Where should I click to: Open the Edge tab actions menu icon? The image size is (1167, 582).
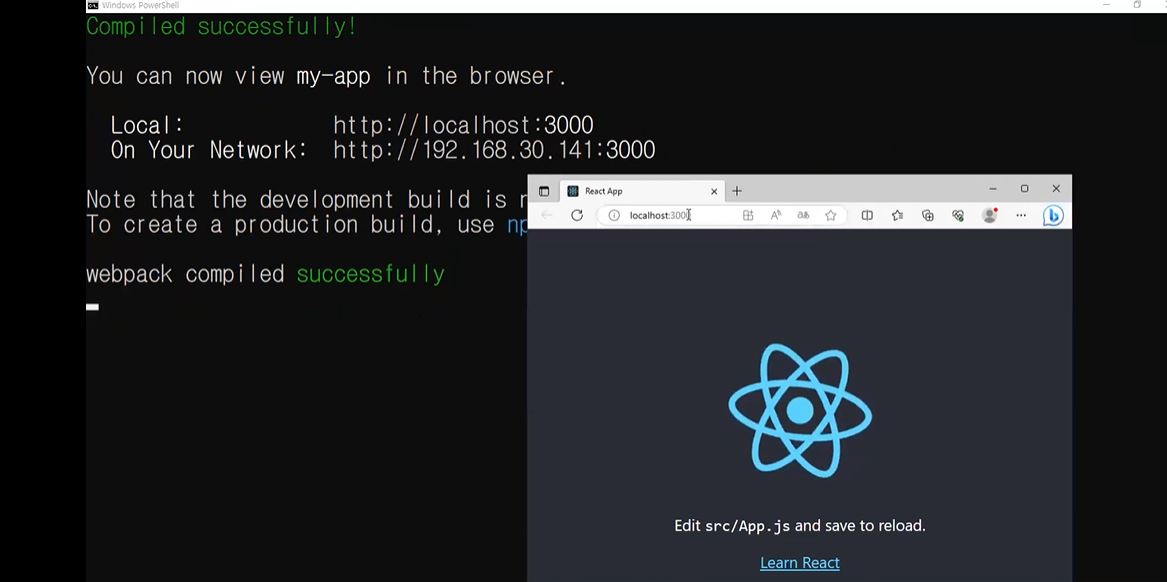click(x=544, y=191)
